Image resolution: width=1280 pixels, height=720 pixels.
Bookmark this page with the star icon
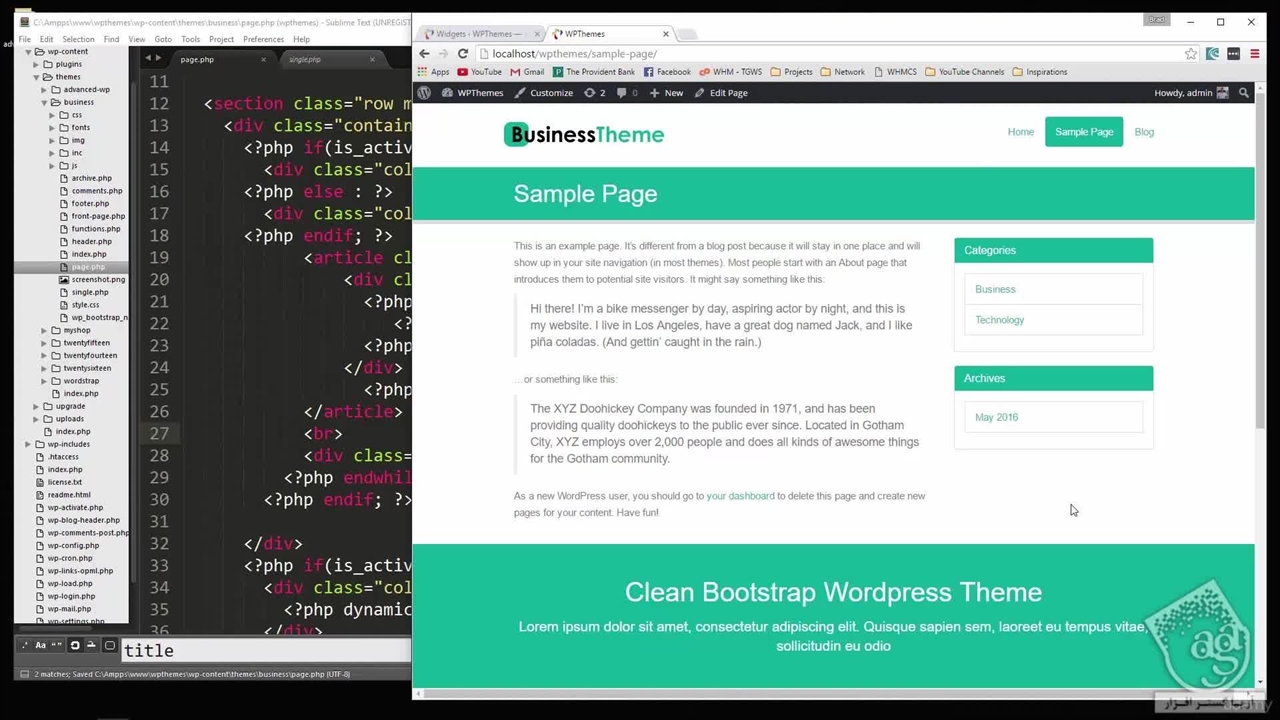click(1190, 54)
